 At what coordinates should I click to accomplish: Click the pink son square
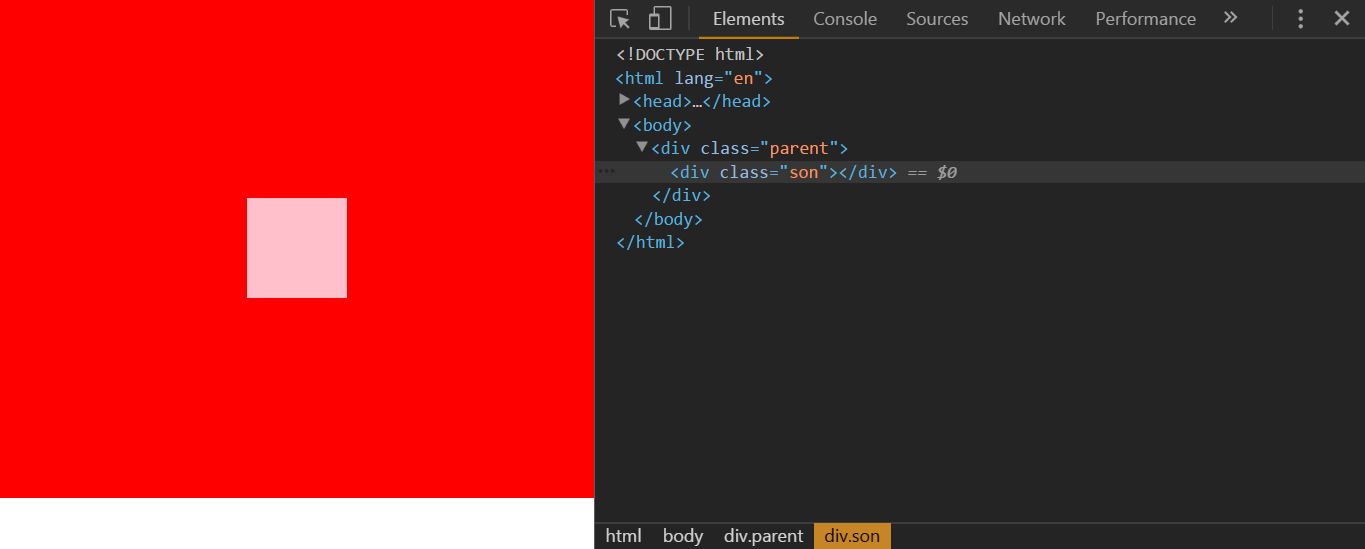[297, 248]
